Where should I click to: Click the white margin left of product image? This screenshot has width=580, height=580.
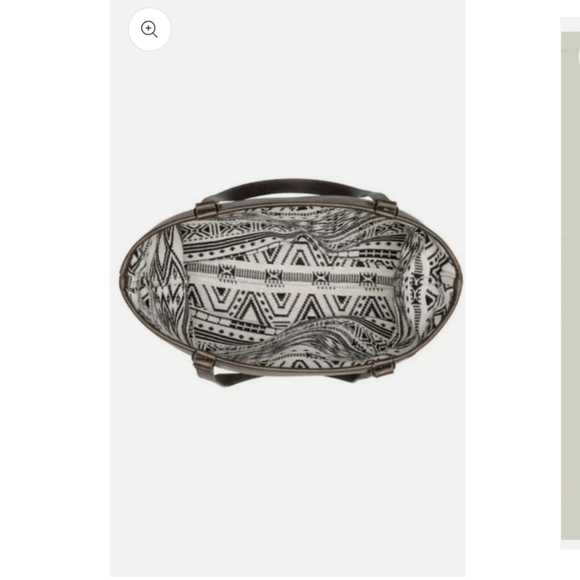coord(55,290)
